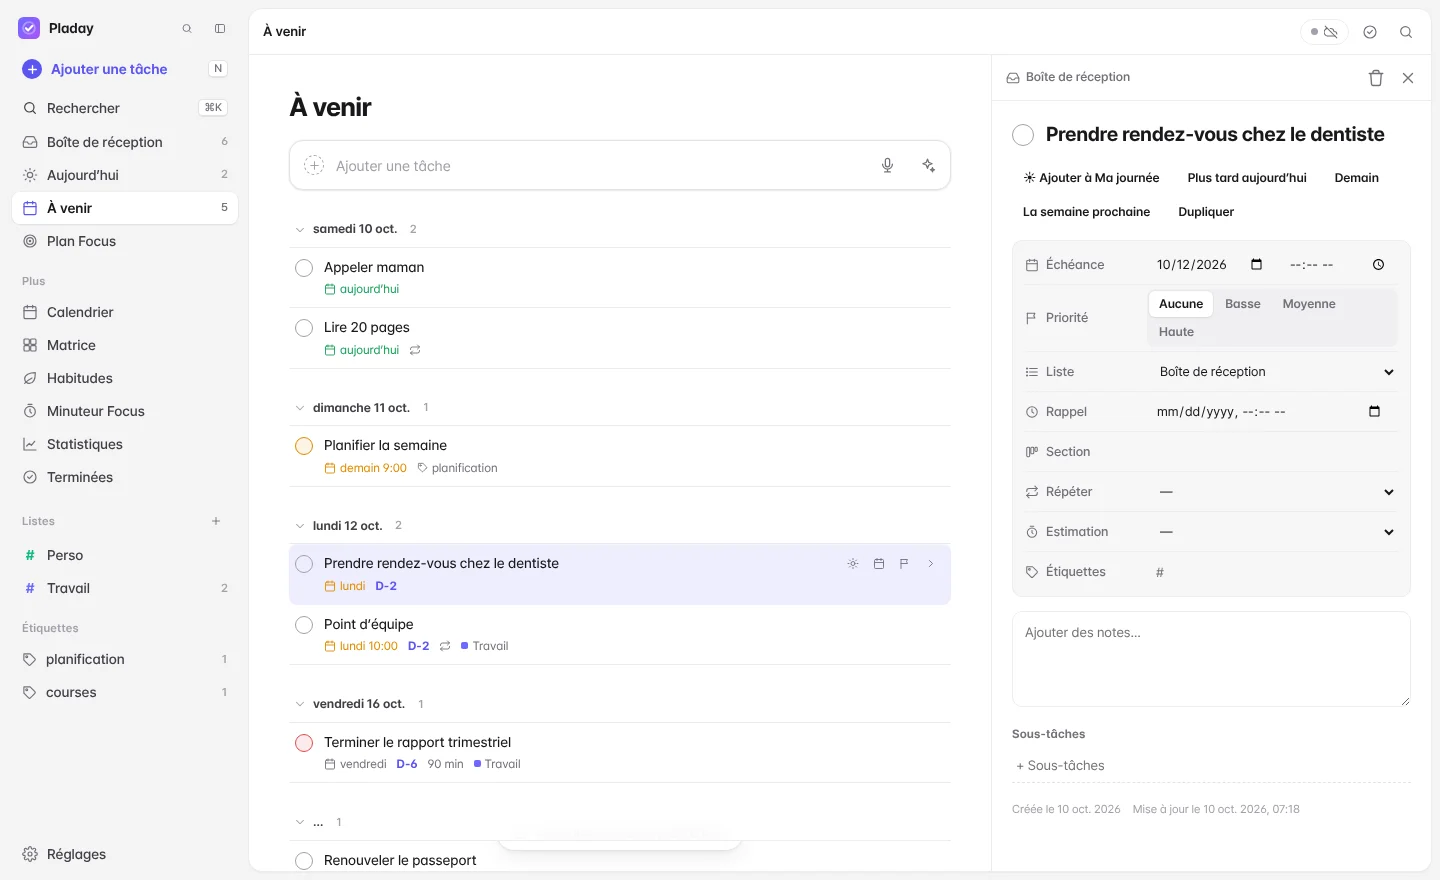Add a new list with the plus icon
Screen dimensions: 1440x880
coord(216,521)
